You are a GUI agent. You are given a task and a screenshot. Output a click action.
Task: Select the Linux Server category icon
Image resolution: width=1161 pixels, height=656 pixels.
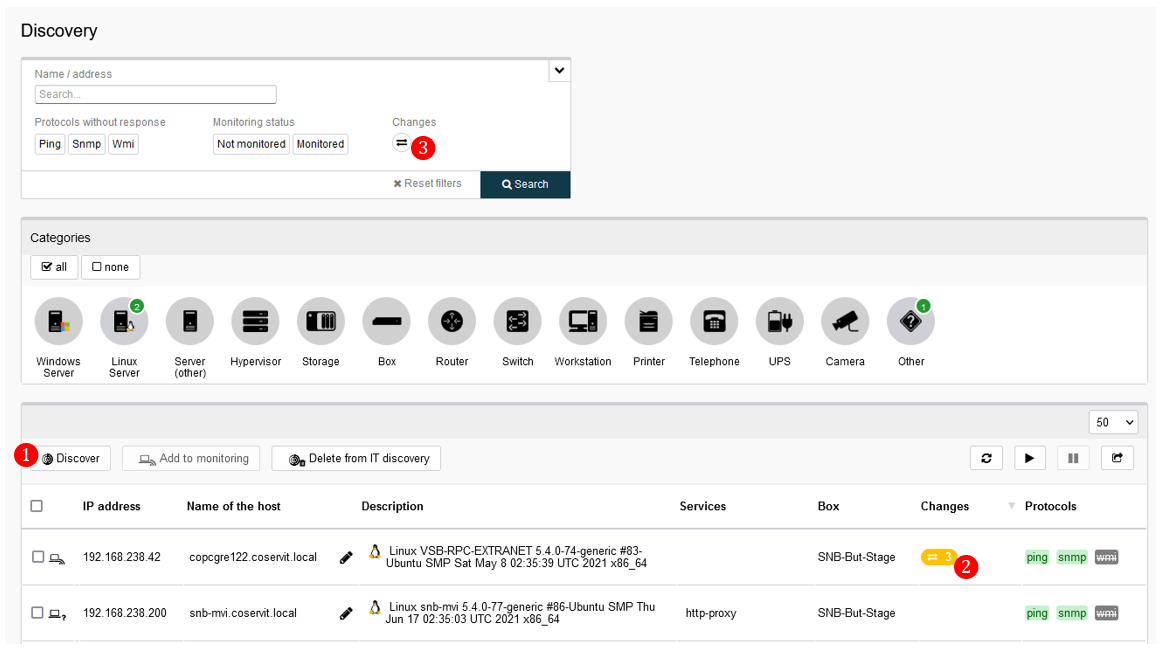124,321
